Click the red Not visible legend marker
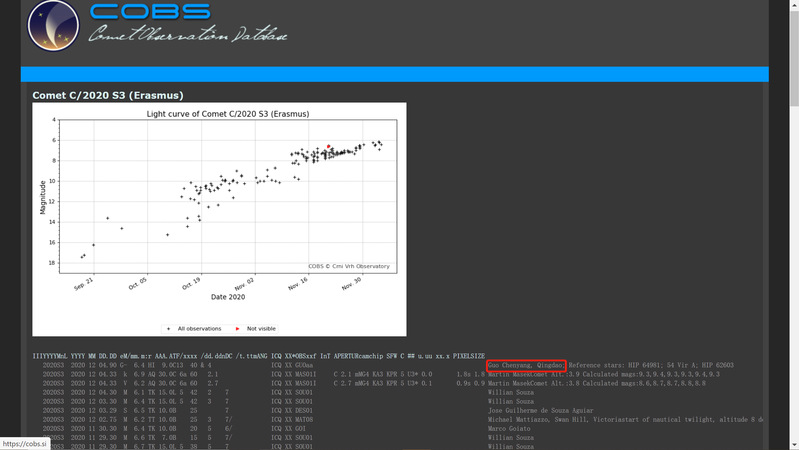The image size is (799, 450). click(x=237, y=327)
